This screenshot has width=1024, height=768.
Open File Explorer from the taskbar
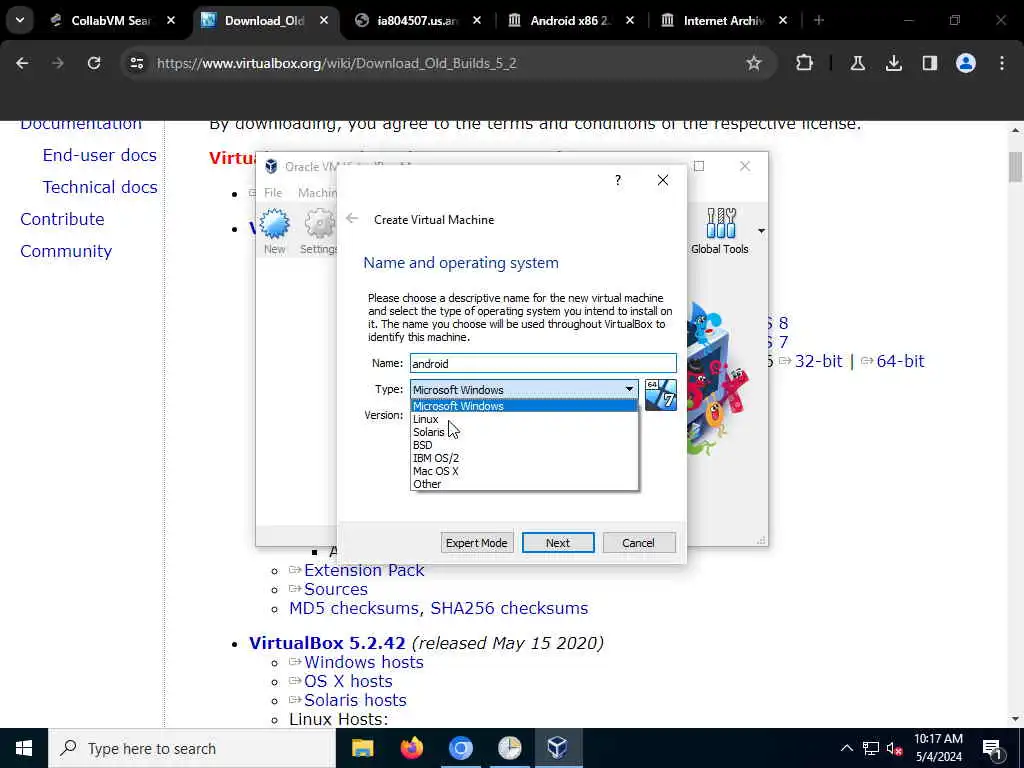tap(362, 748)
